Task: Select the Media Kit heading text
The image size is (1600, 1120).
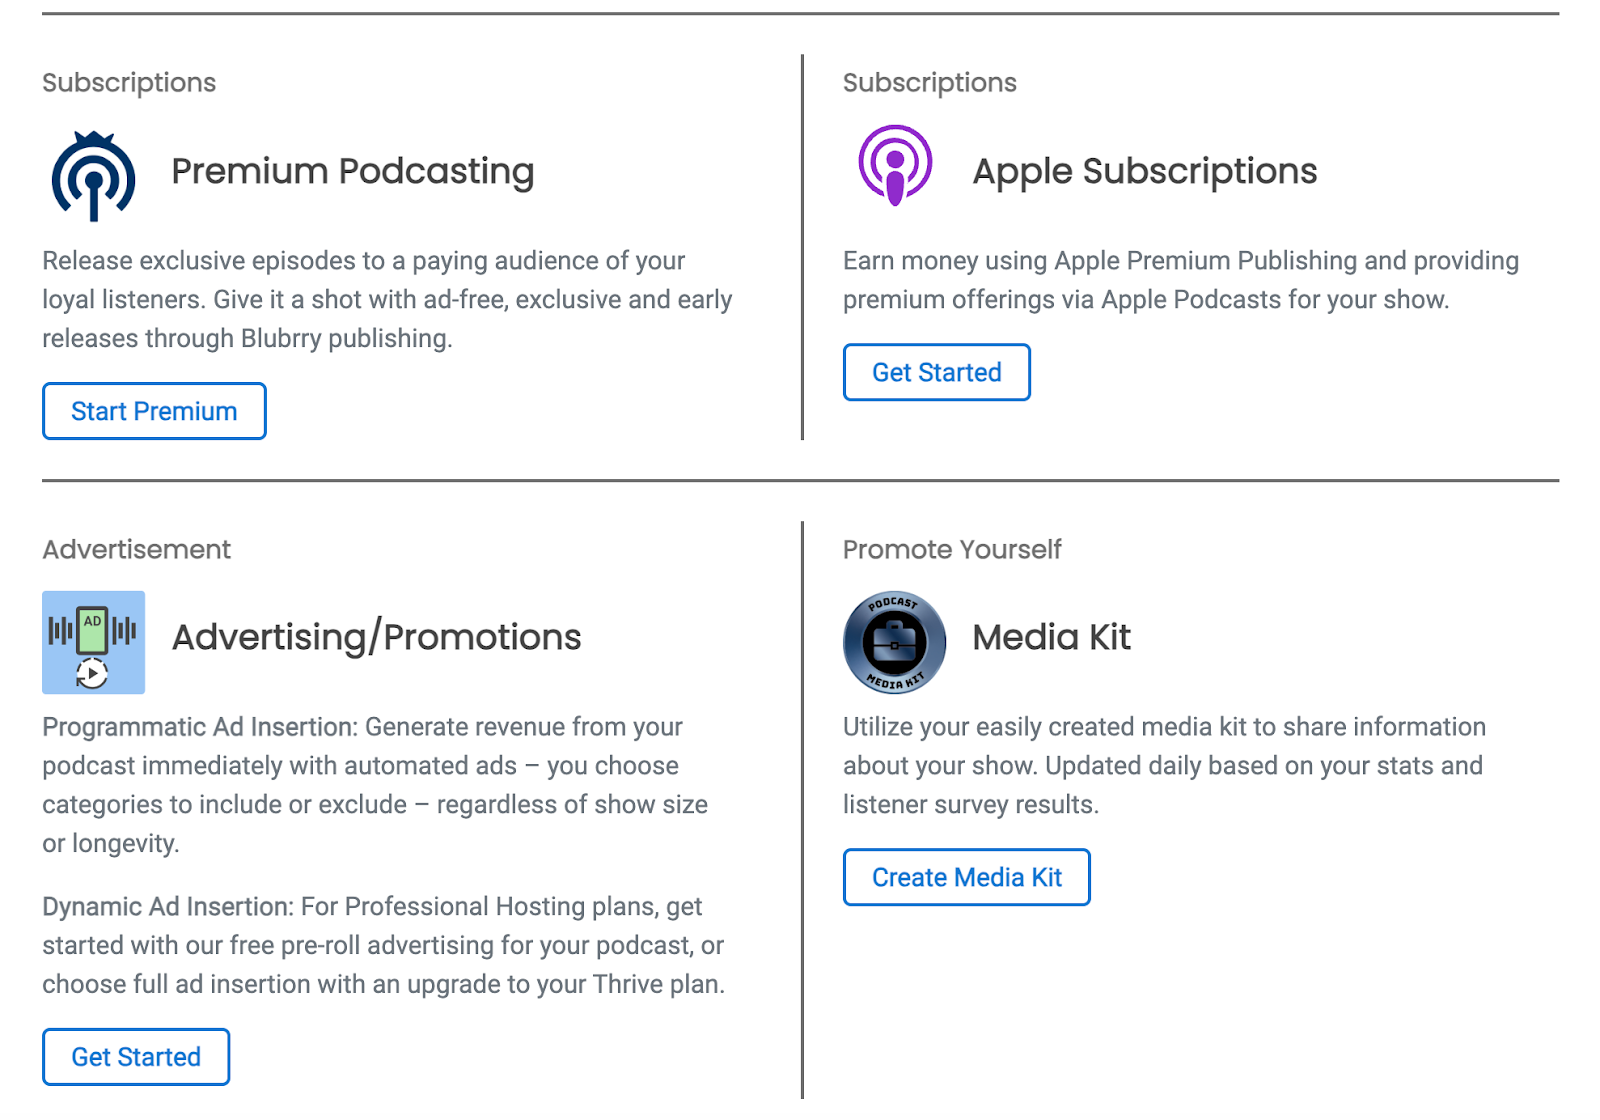Action: click(1051, 637)
